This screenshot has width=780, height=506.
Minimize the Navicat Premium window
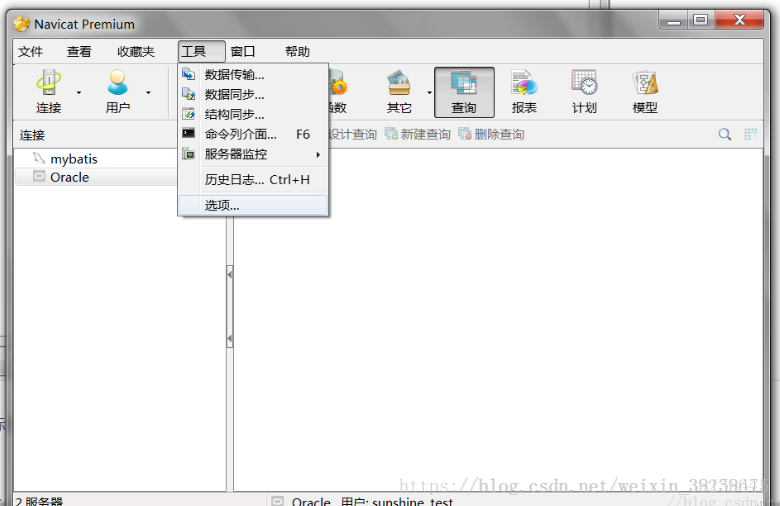[674, 21]
